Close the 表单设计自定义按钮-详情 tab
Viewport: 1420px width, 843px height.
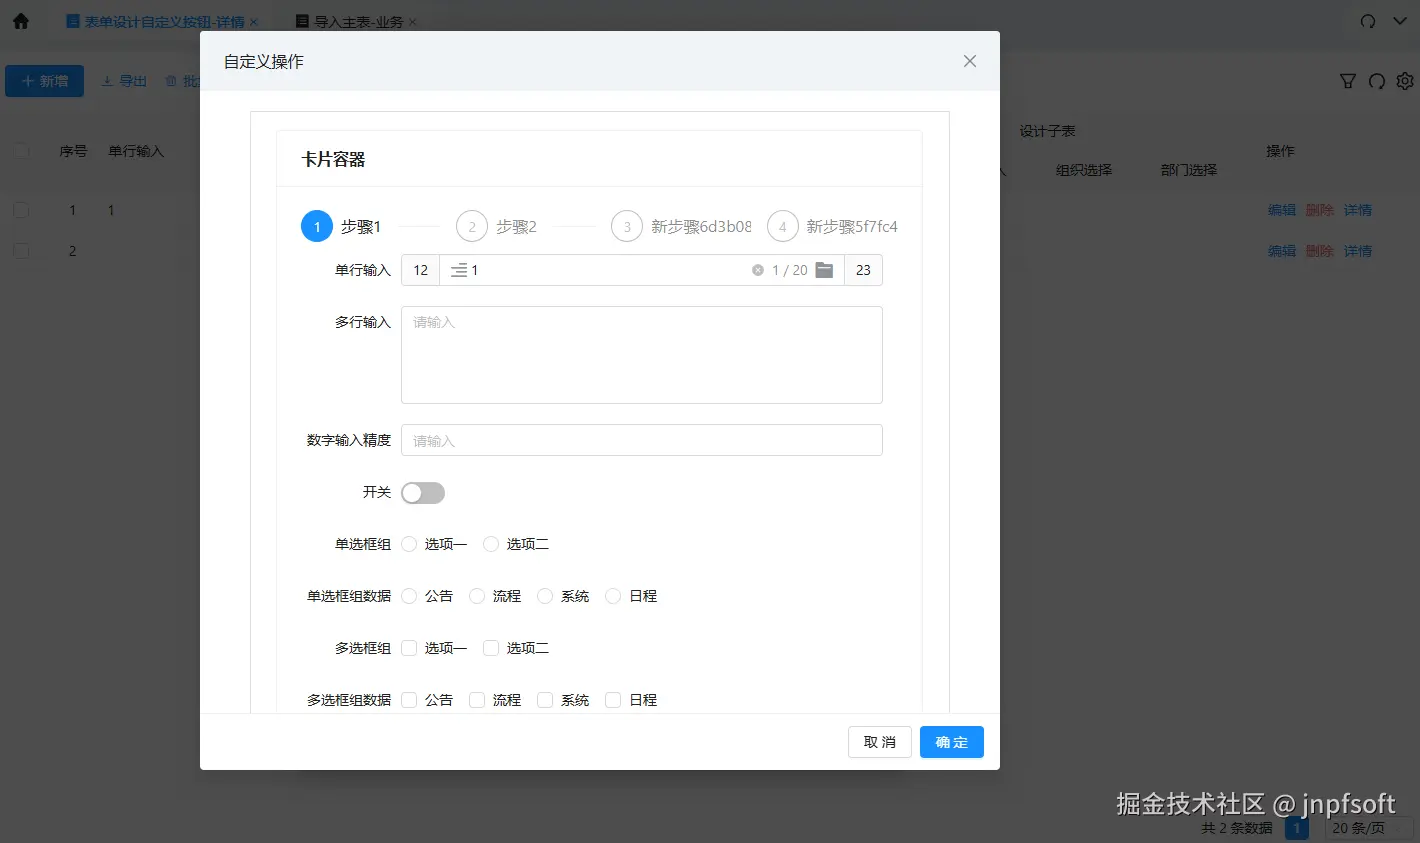tap(254, 22)
